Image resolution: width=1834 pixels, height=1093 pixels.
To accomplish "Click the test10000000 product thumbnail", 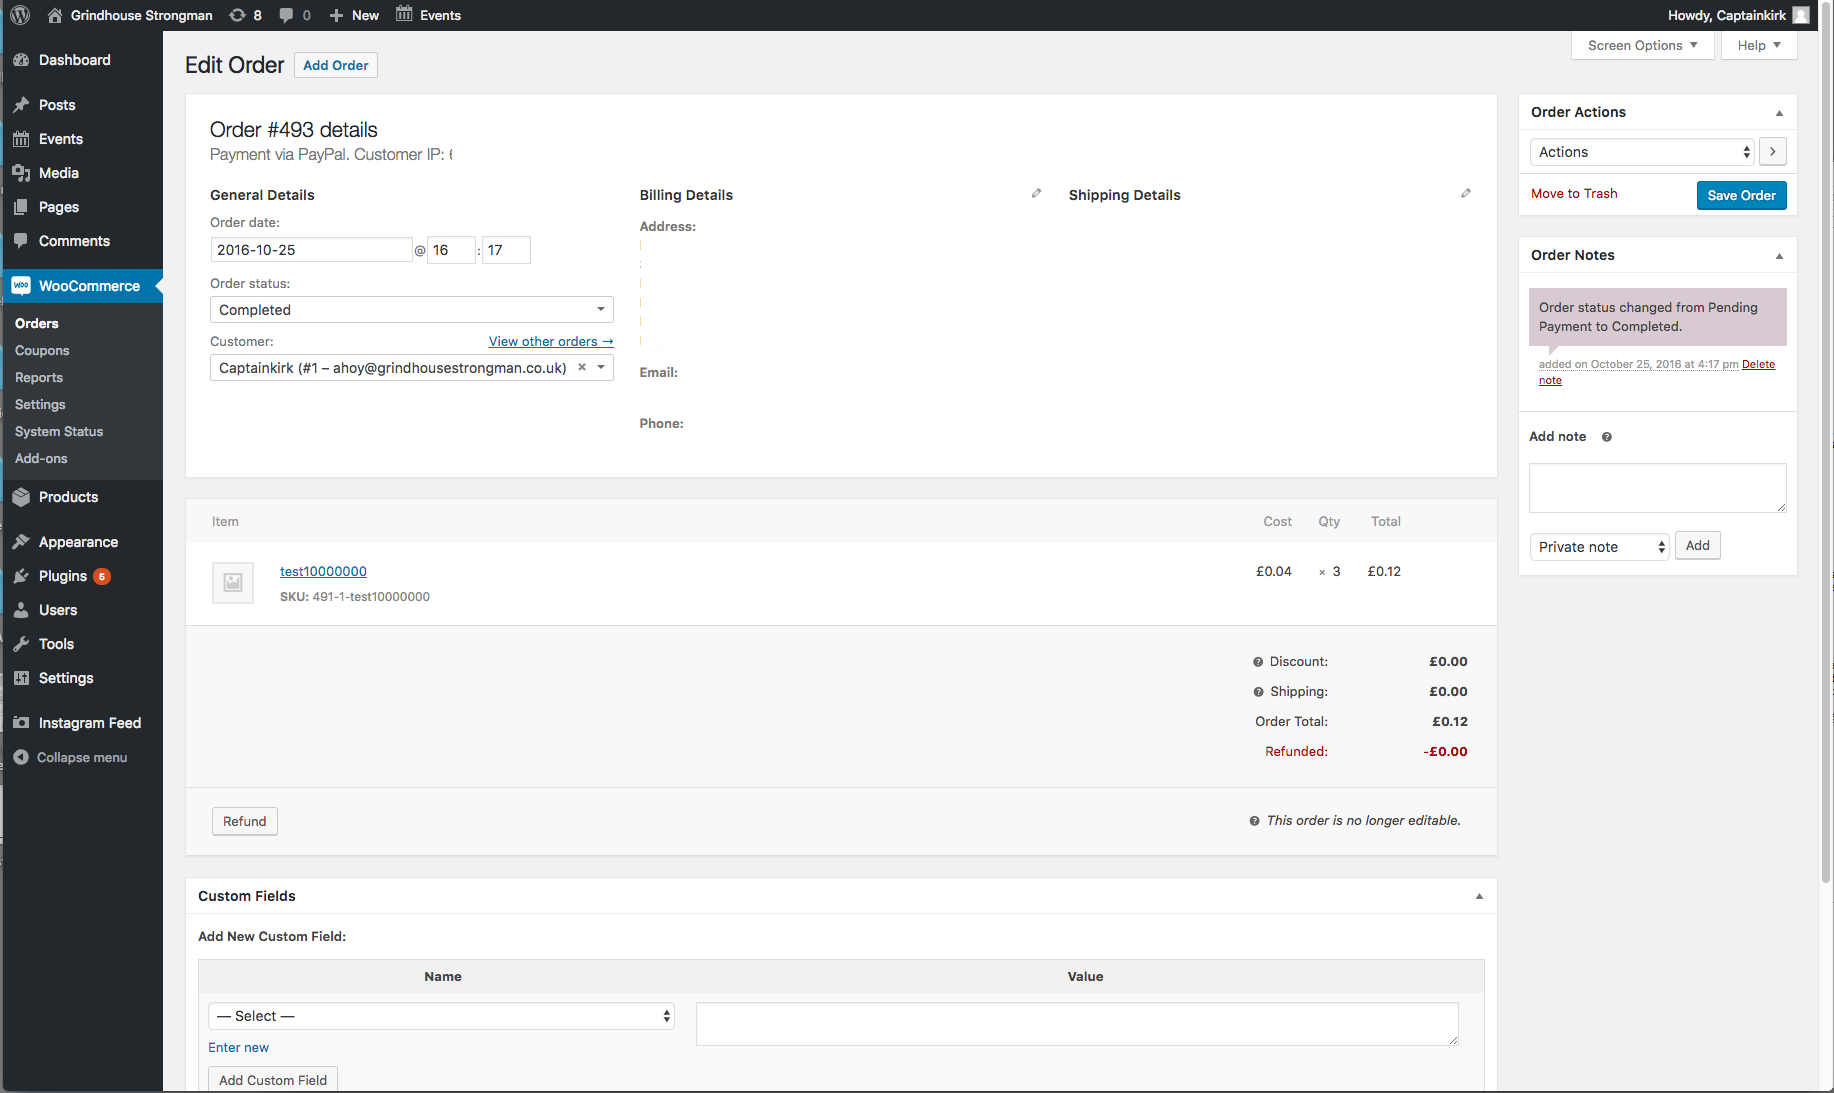I will click(x=233, y=583).
